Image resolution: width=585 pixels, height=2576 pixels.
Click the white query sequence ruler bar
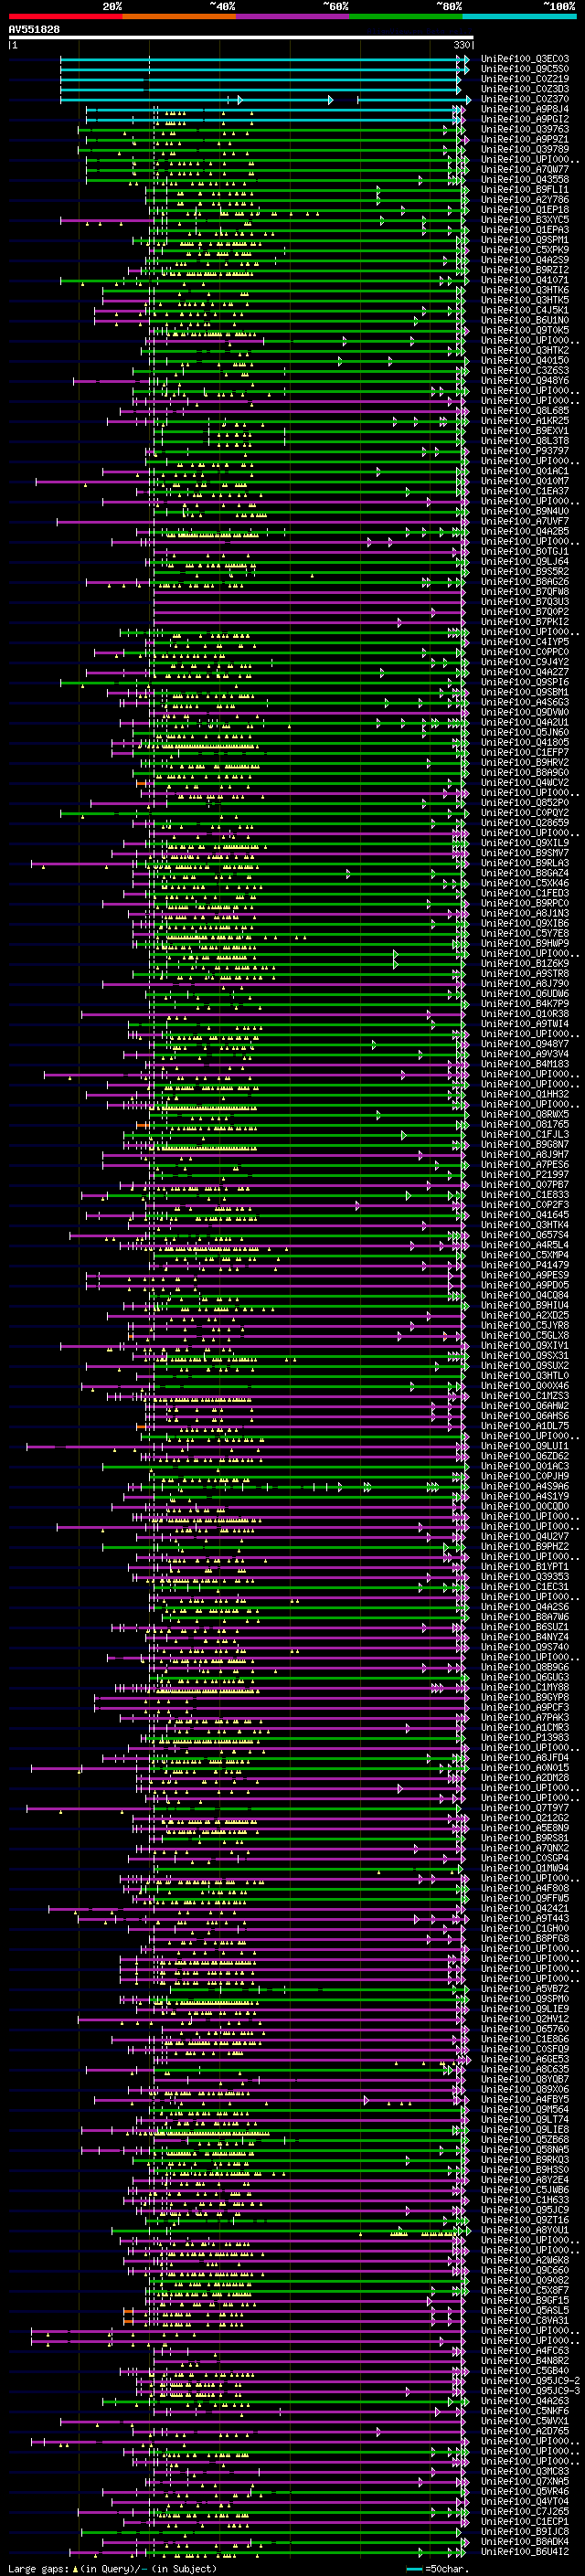pos(241,38)
